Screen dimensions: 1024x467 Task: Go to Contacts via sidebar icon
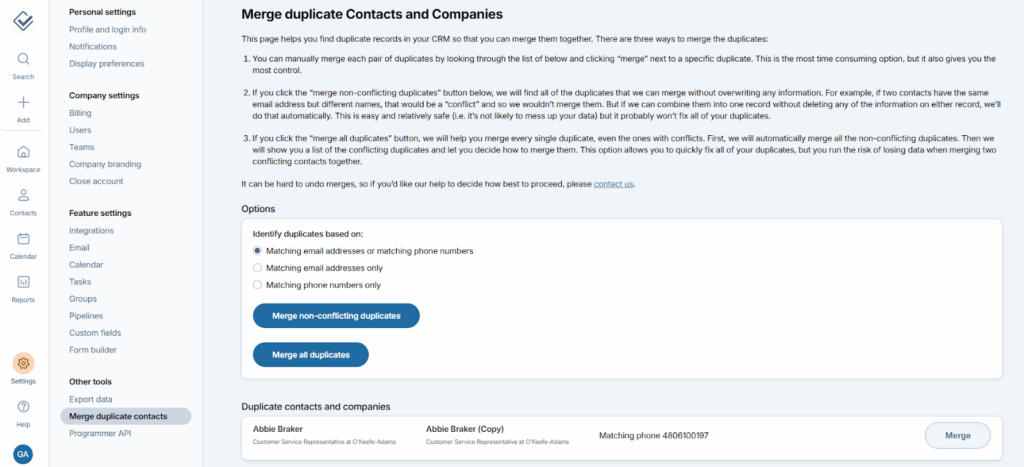[x=23, y=196]
